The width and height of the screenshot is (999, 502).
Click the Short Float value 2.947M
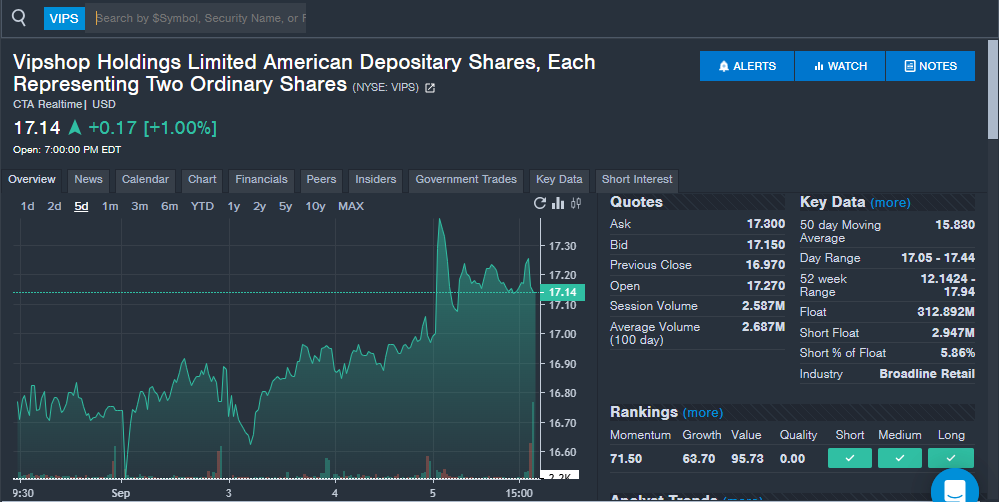953,333
